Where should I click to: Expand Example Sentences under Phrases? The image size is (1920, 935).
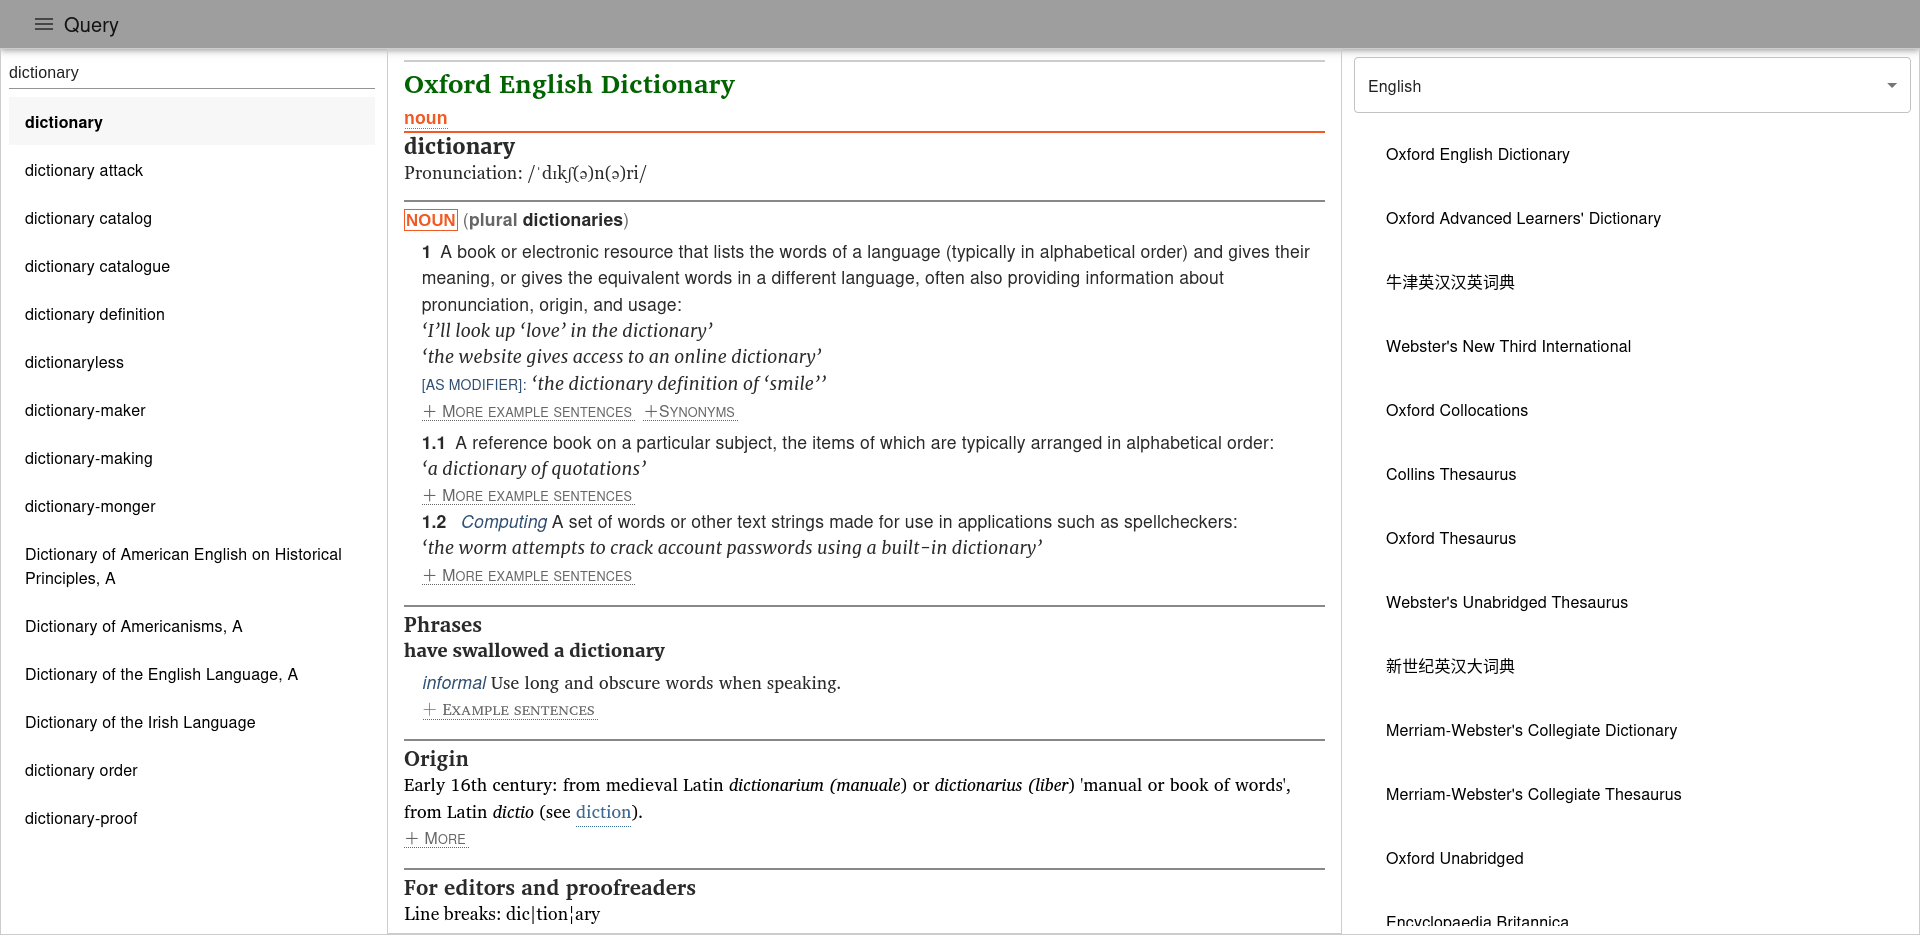[x=510, y=710]
